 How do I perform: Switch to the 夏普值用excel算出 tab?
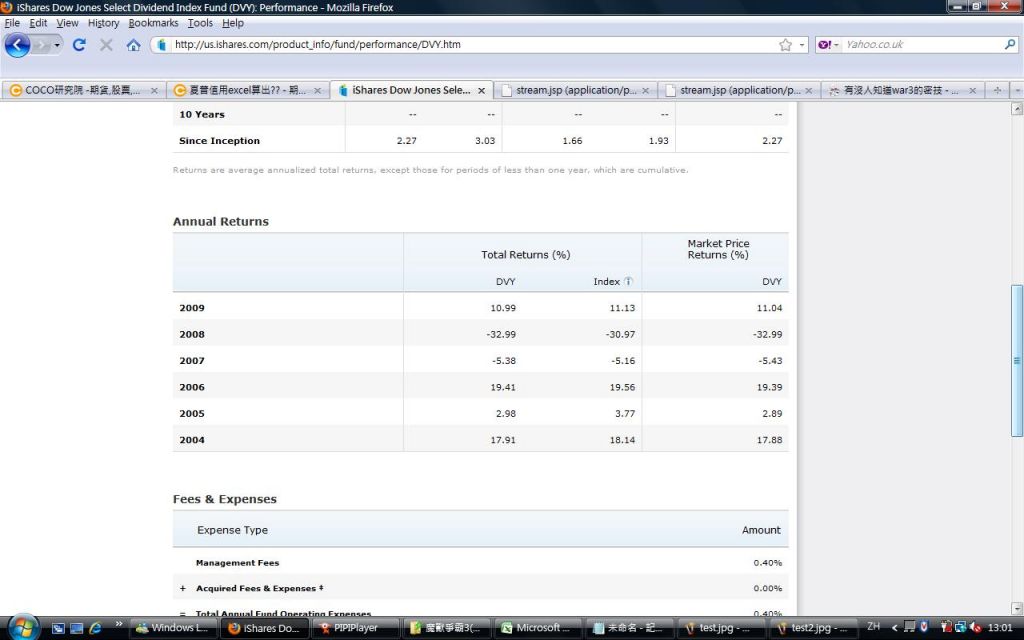pos(248,90)
